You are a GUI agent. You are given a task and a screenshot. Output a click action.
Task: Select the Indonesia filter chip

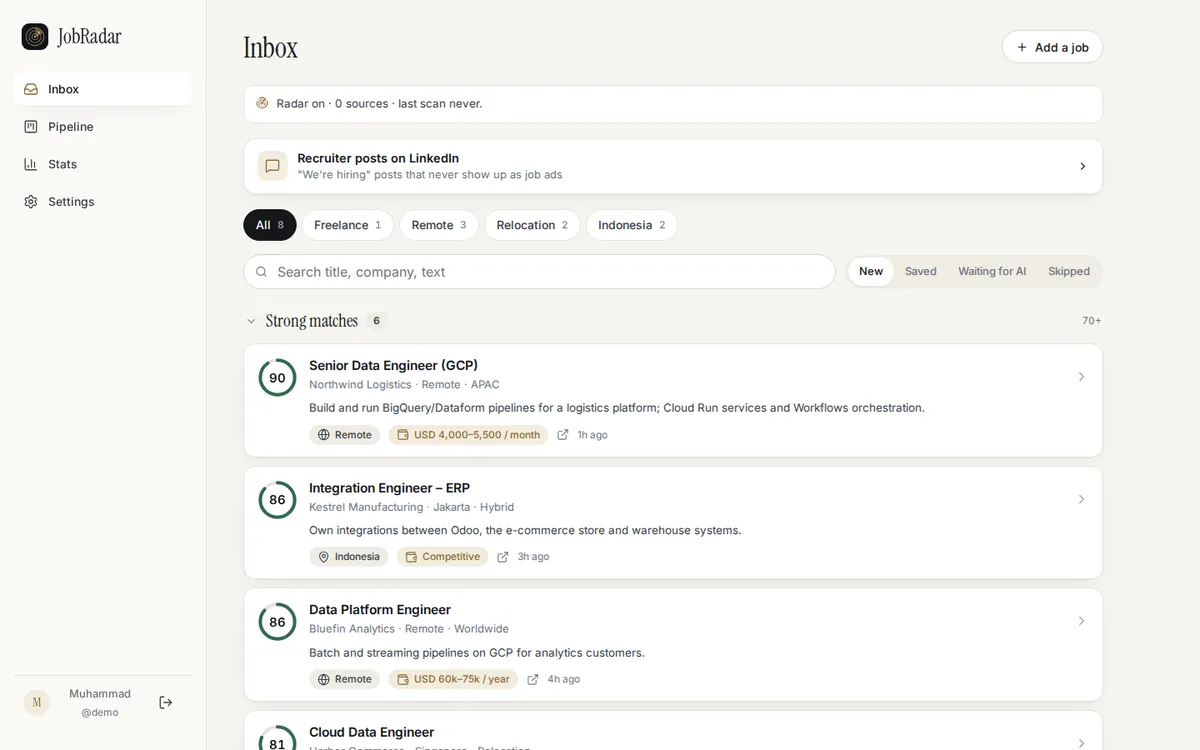click(632, 225)
